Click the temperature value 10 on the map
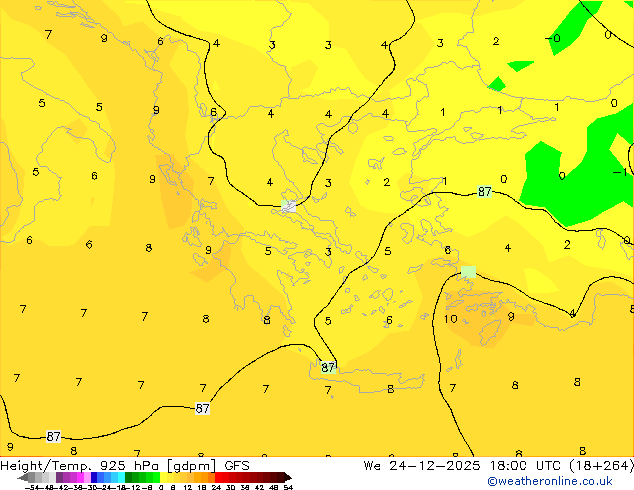This screenshot has height=490, width=634. (x=450, y=319)
